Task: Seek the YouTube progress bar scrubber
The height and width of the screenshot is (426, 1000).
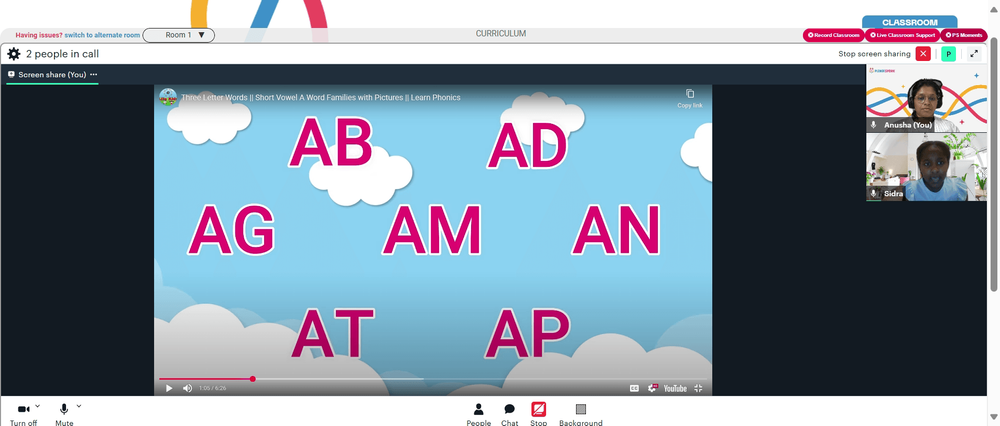Action: [253, 379]
